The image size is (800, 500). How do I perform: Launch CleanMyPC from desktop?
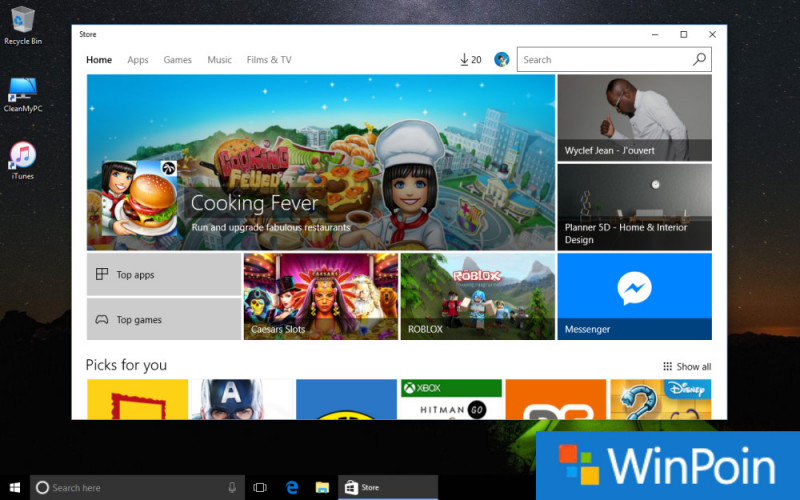pyautogui.click(x=22, y=94)
